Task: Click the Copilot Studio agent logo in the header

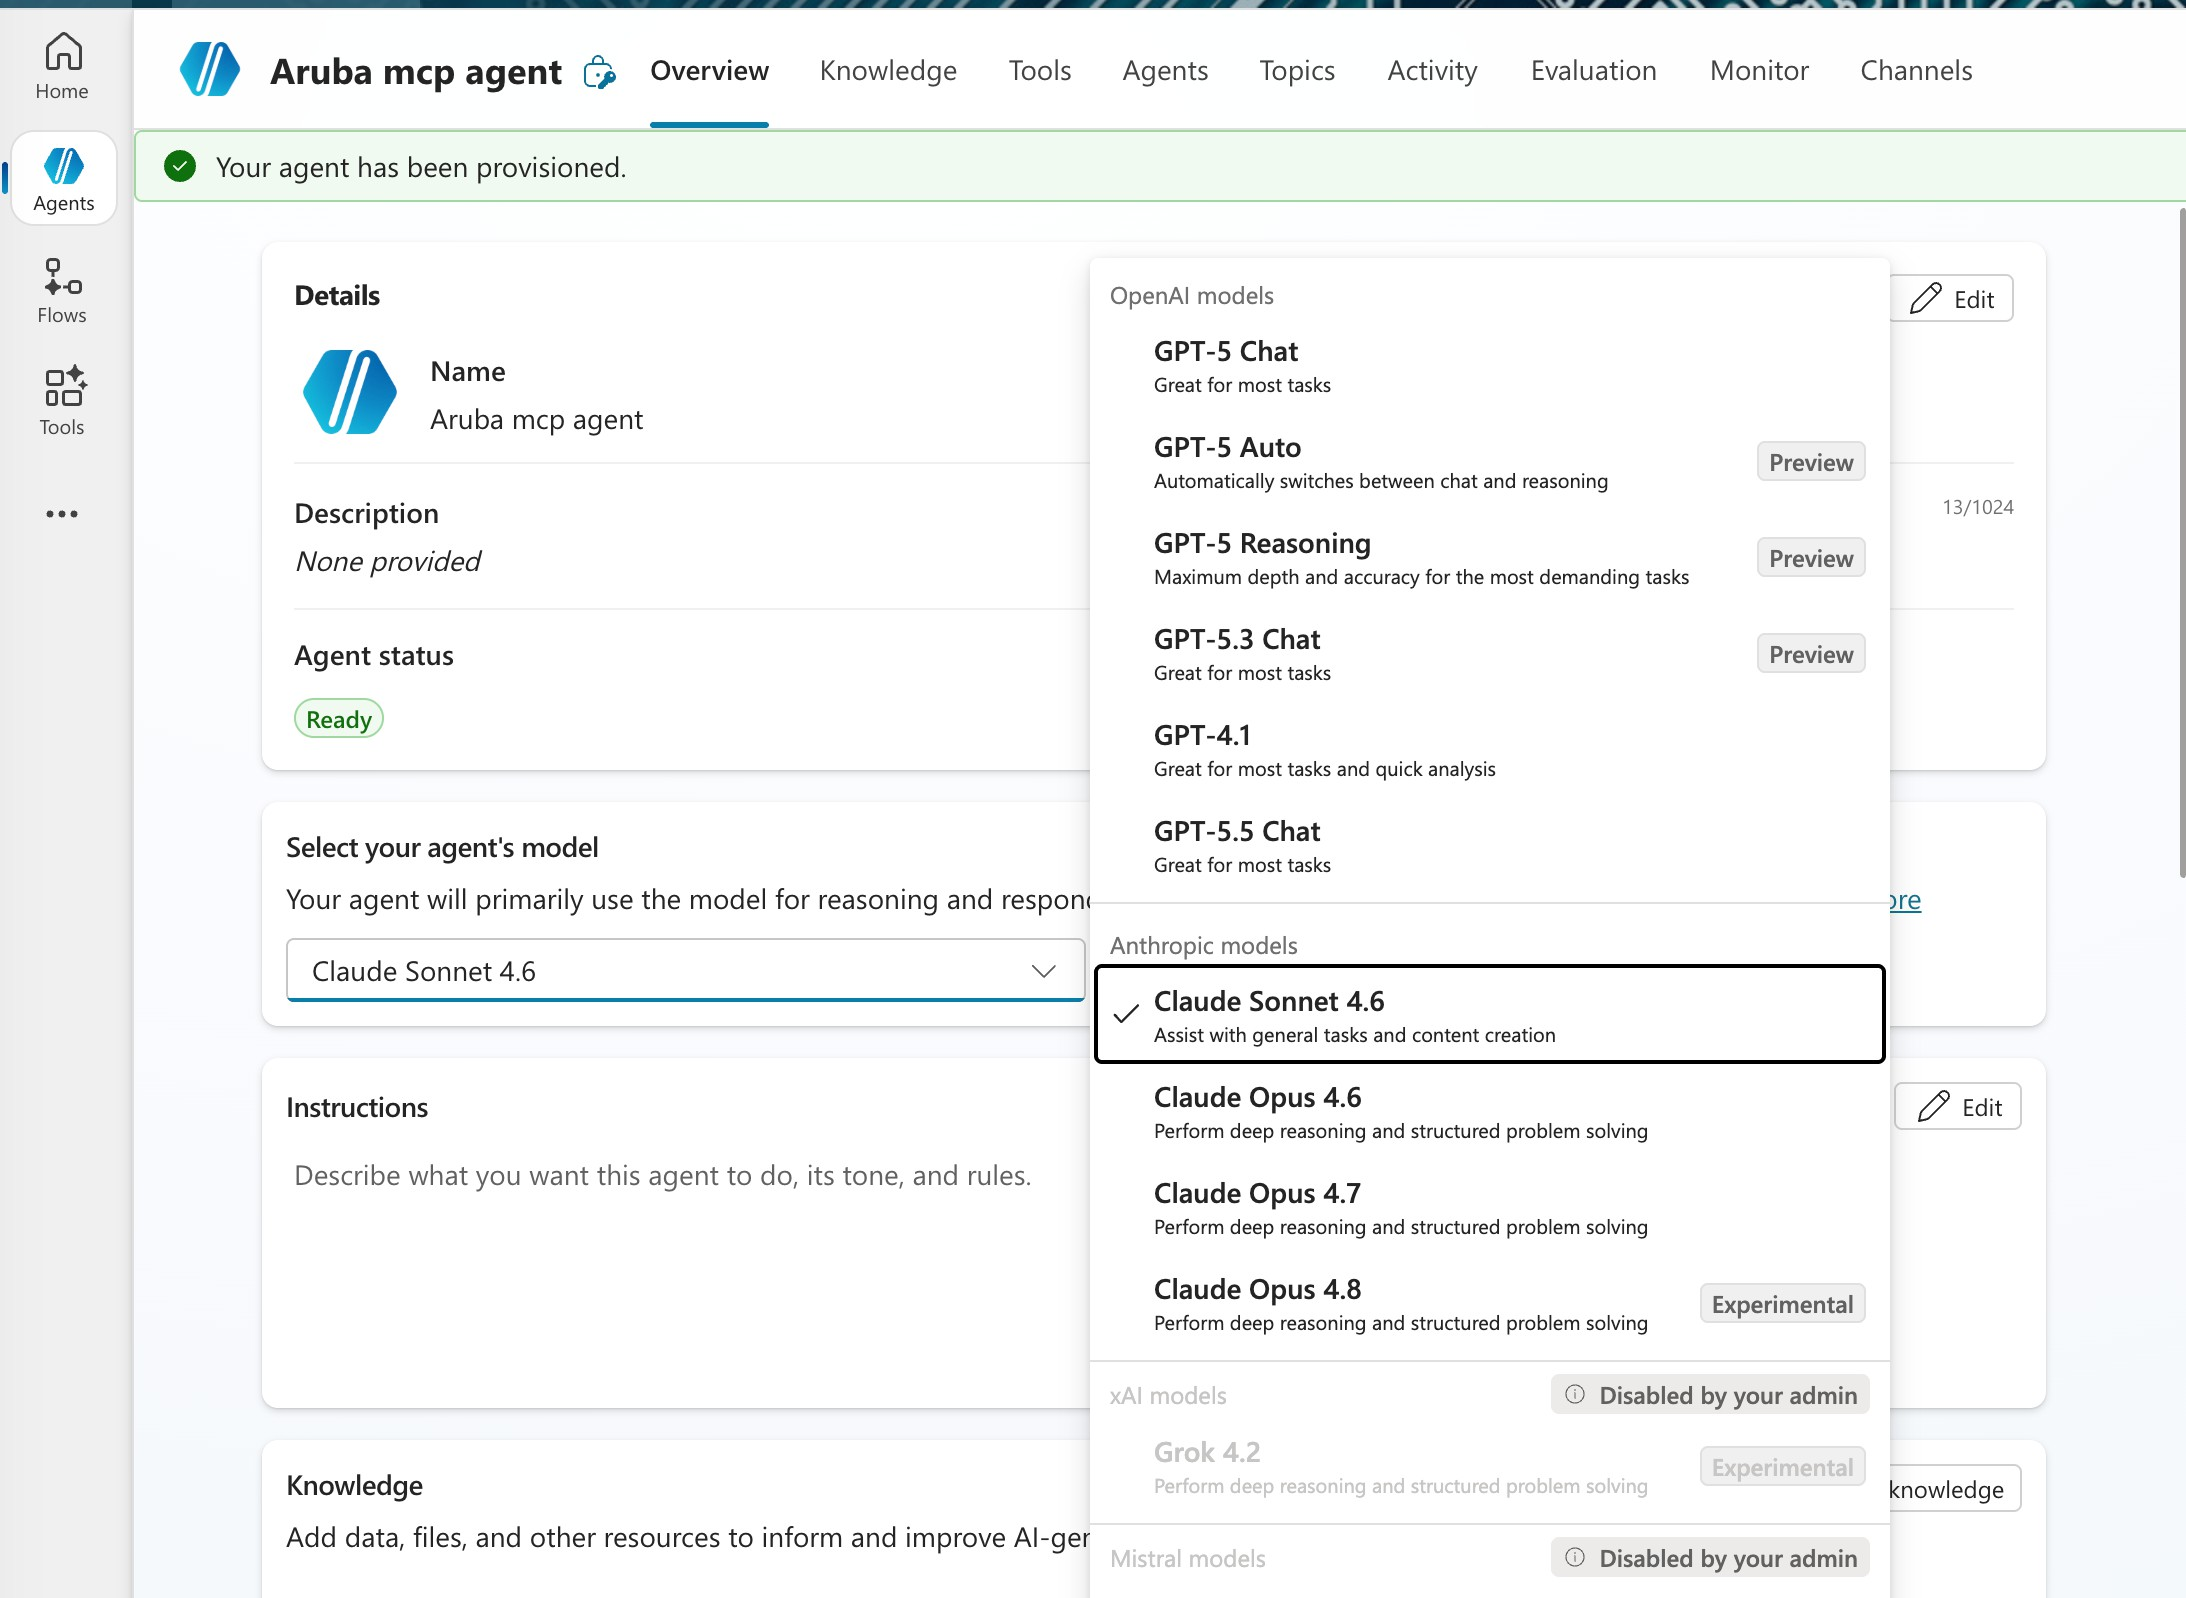Action: tap(210, 70)
